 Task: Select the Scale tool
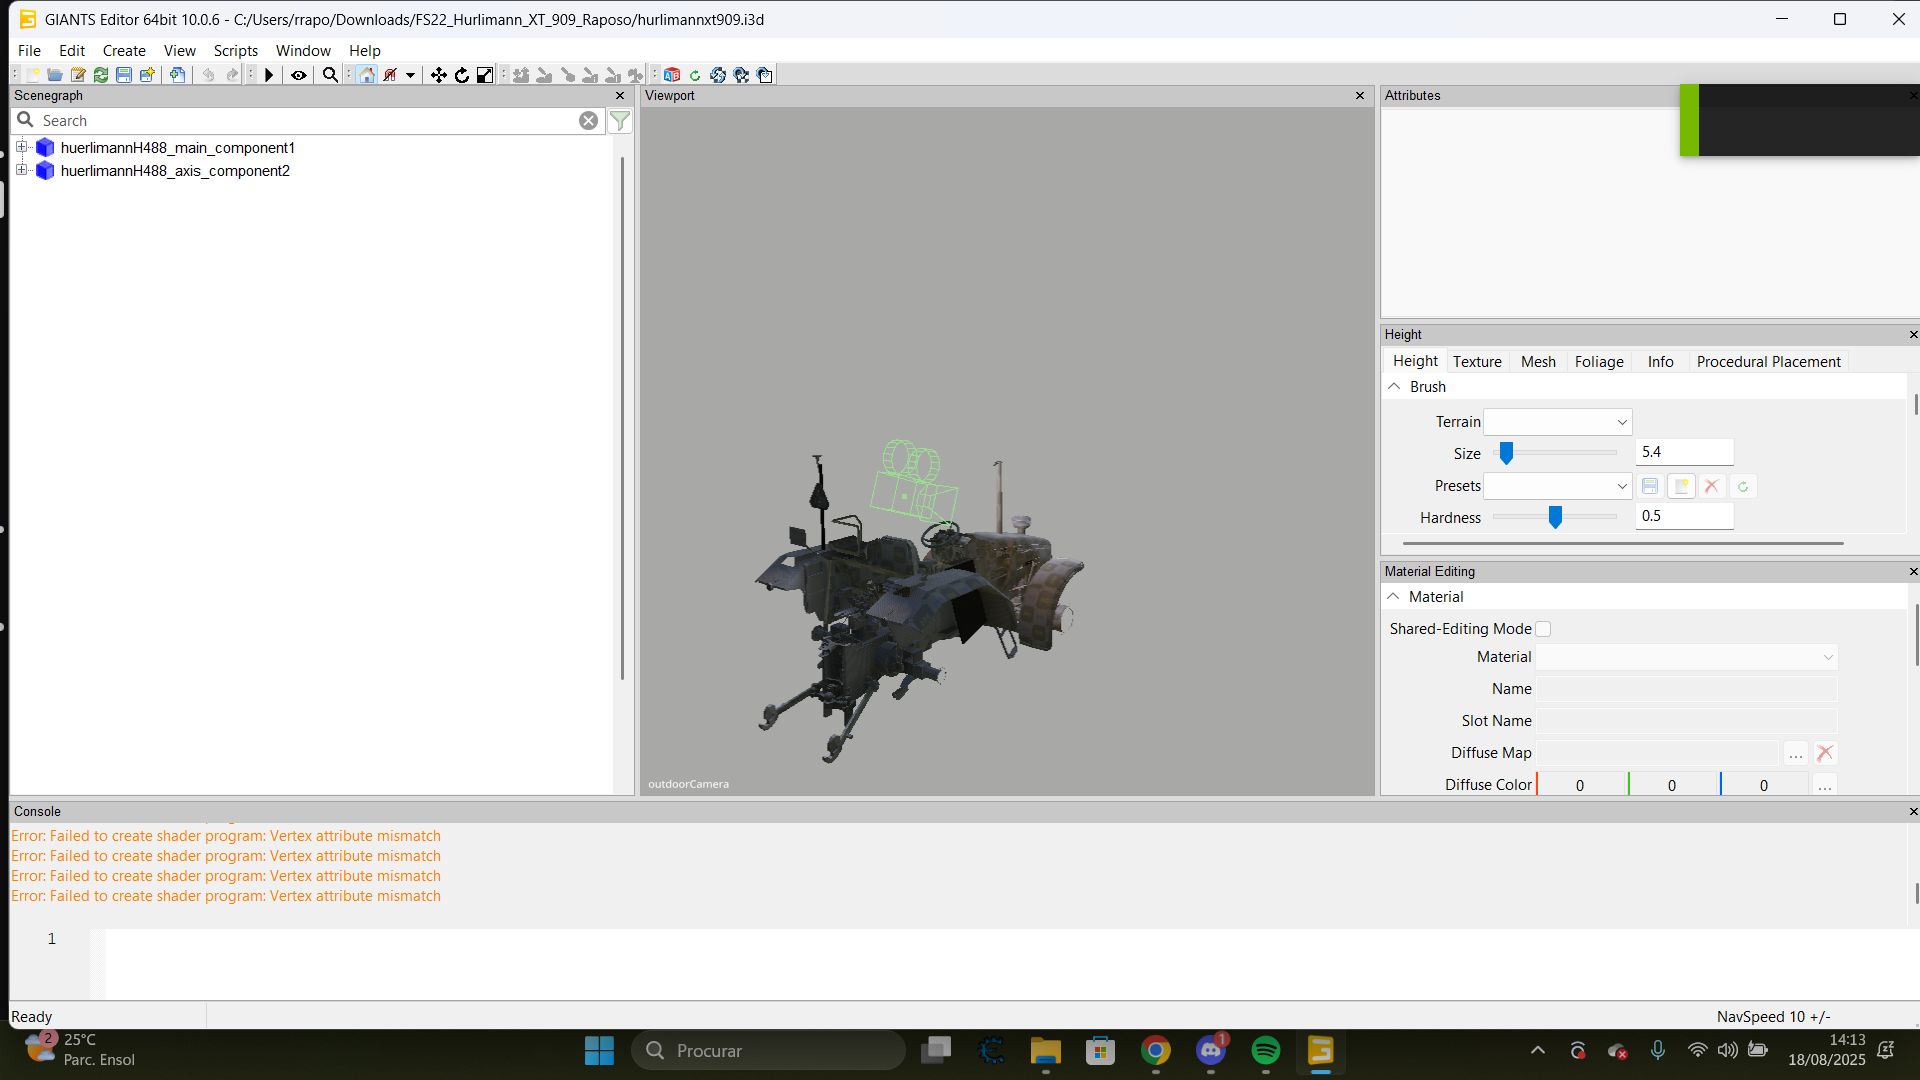(x=485, y=75)
